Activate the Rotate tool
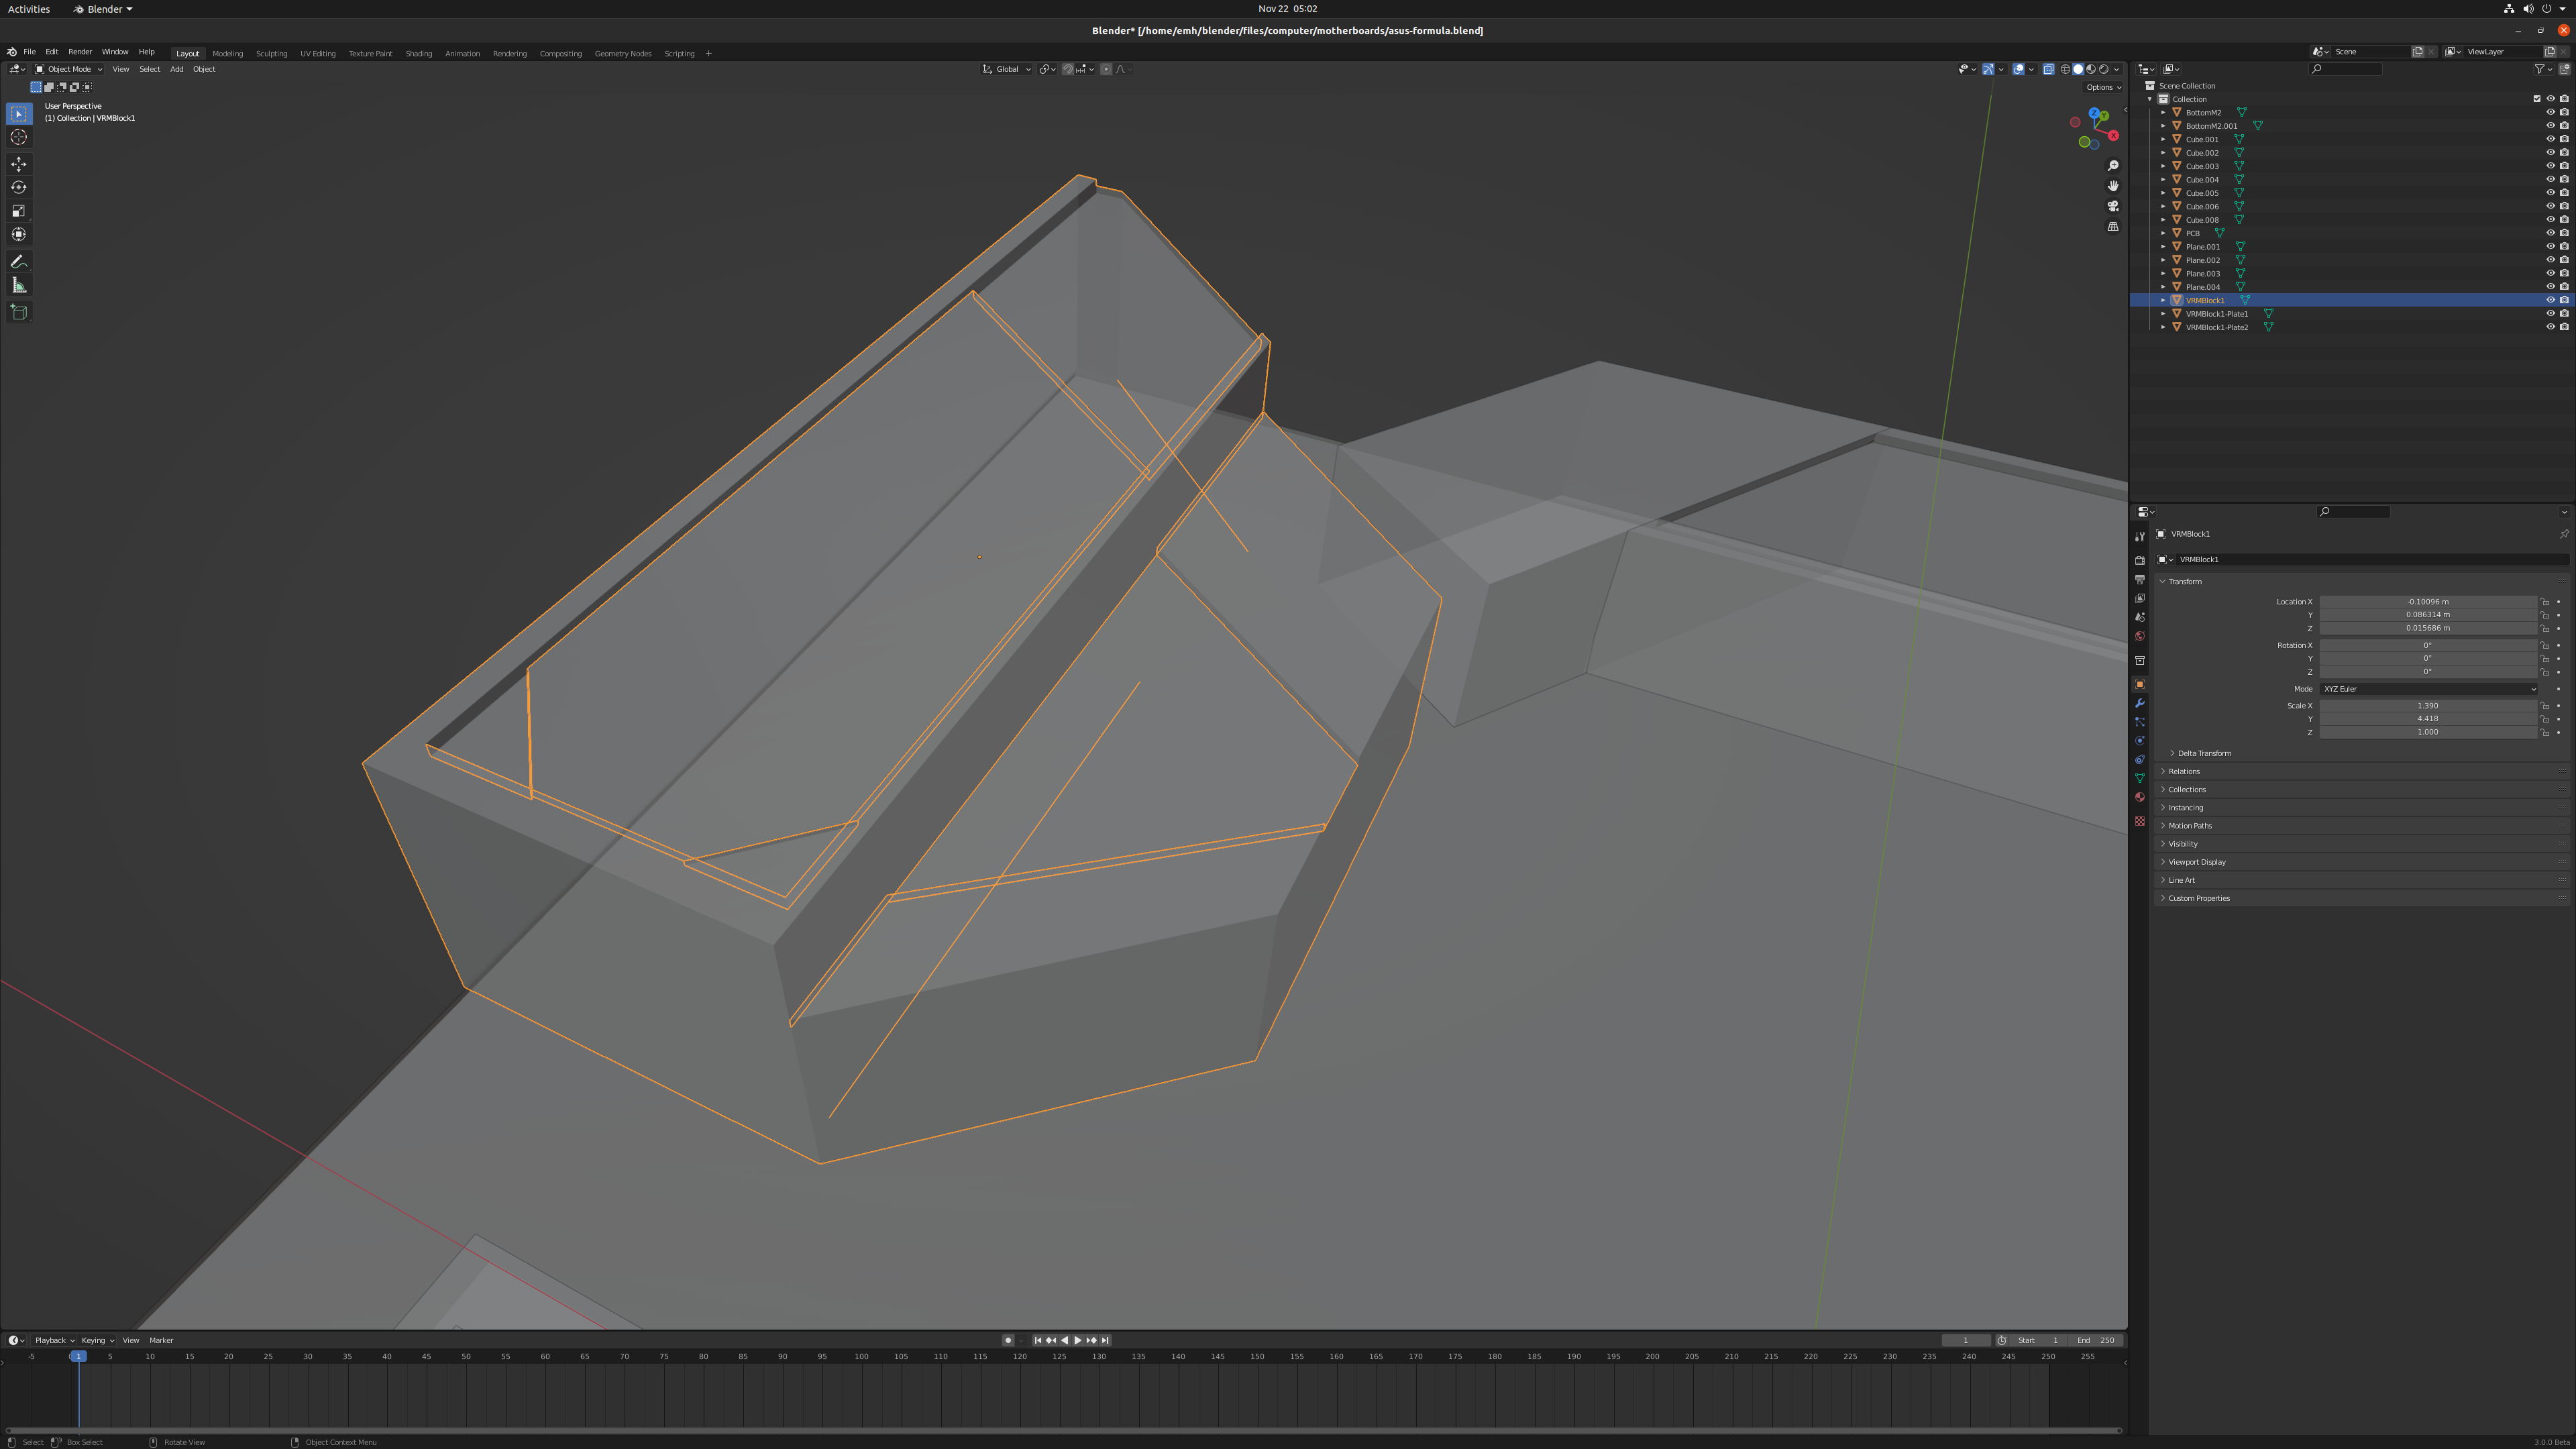Viewport: 2576px width, 1449px height. pos(19,187)
